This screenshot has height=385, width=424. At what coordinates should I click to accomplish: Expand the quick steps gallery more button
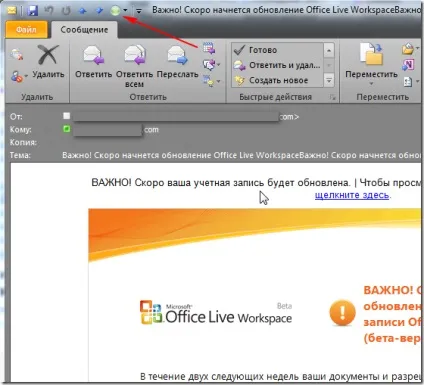pos(329,80)
